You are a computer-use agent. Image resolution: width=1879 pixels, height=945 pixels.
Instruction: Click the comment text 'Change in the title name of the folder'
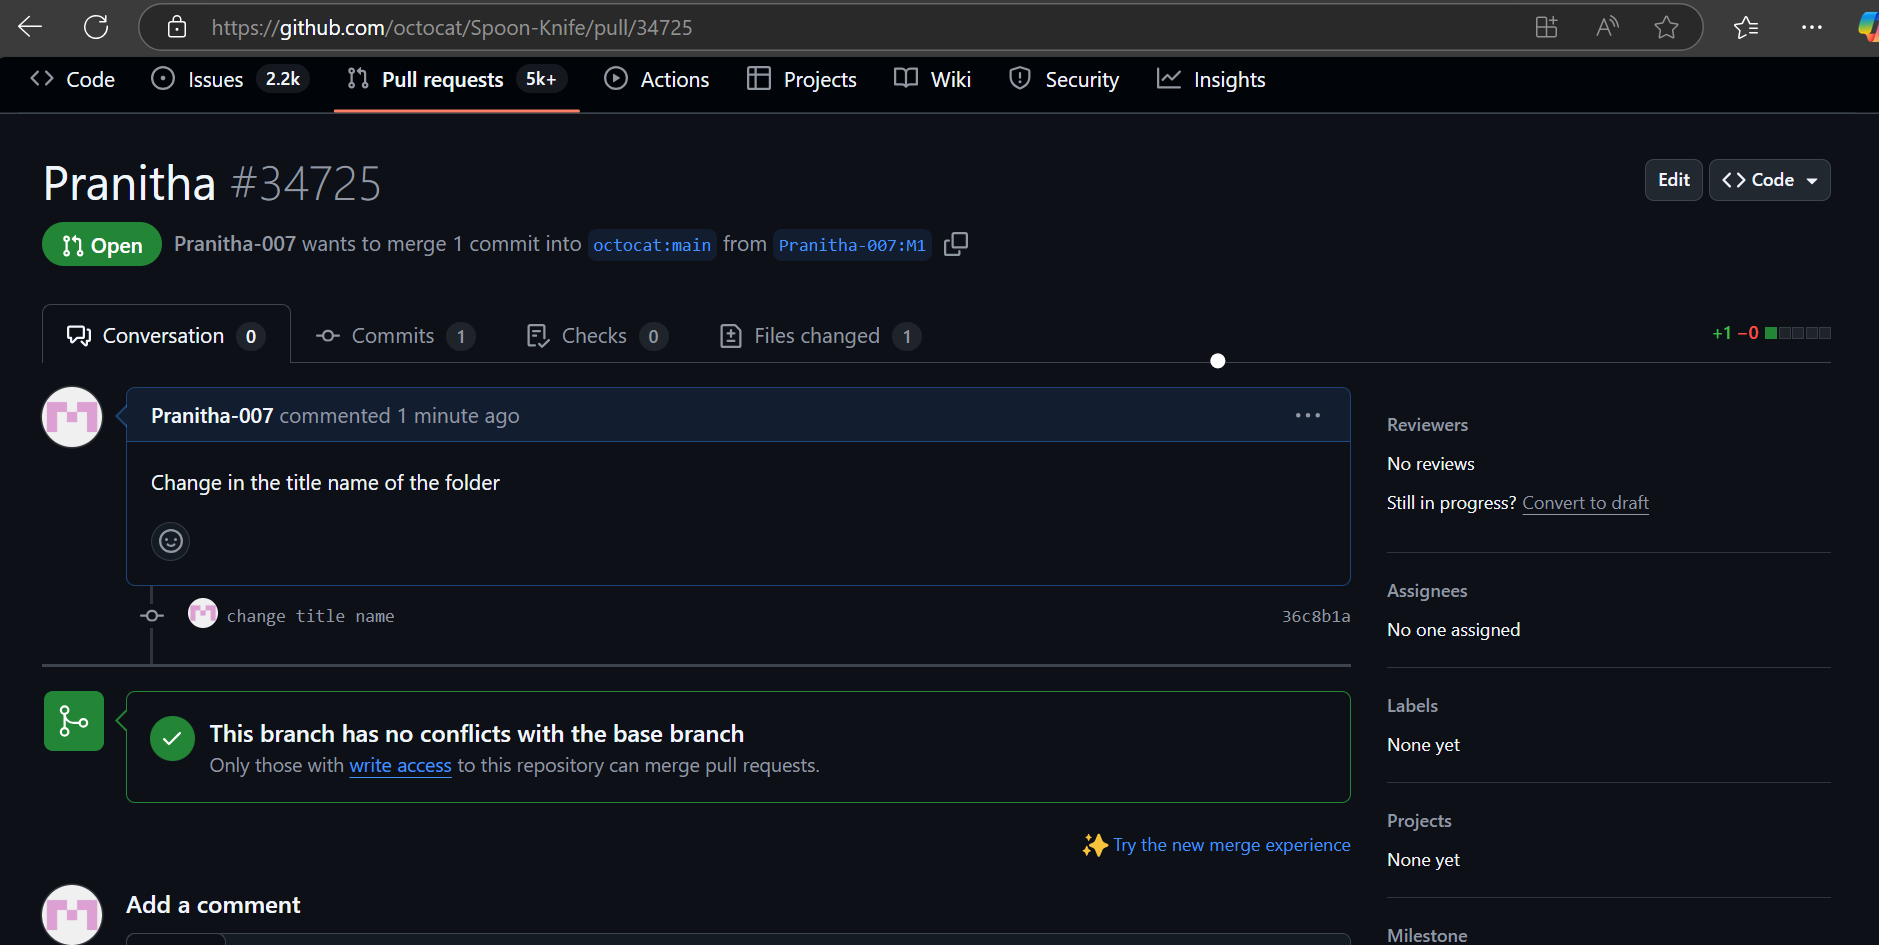[x=325, y=483]
